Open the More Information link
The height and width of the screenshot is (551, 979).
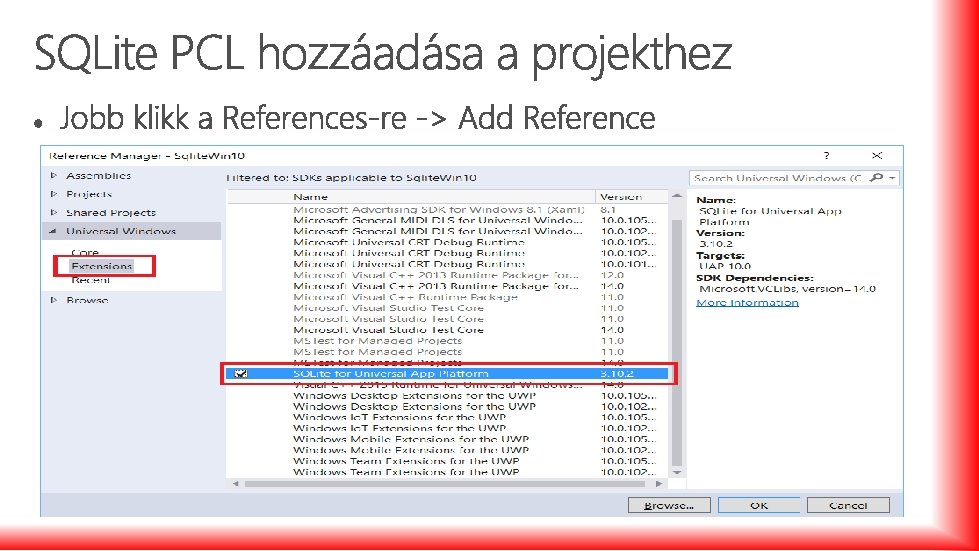click(x=747, y=303)
